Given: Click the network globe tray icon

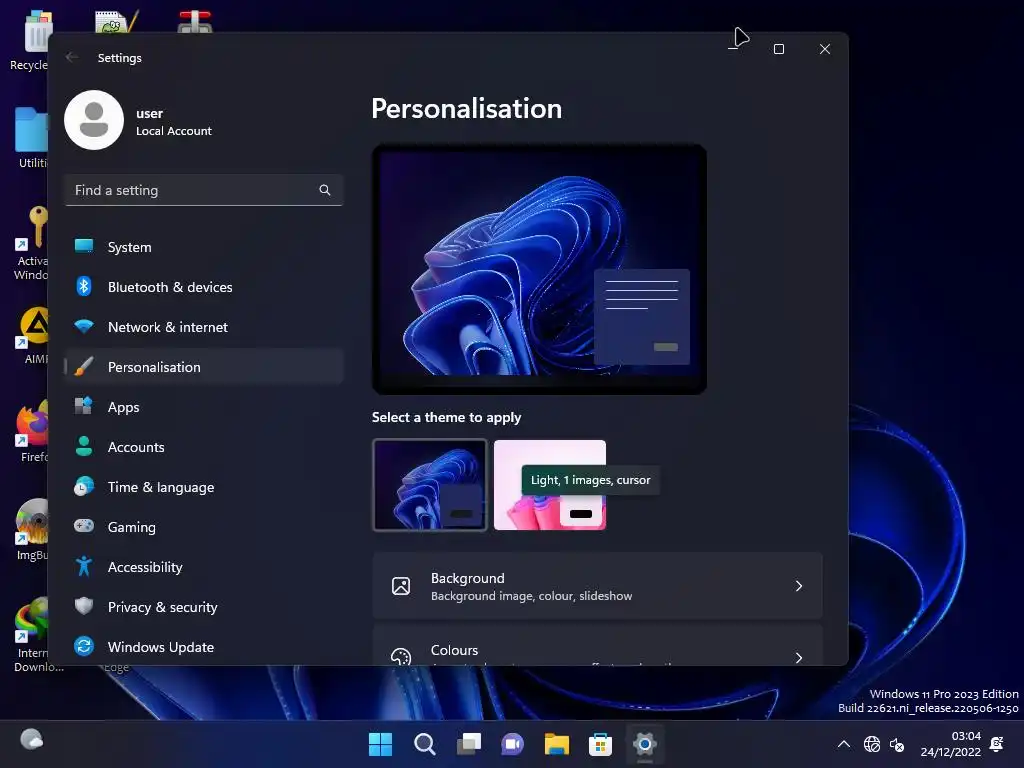Looking at the screenshot, I should (872, 744).
